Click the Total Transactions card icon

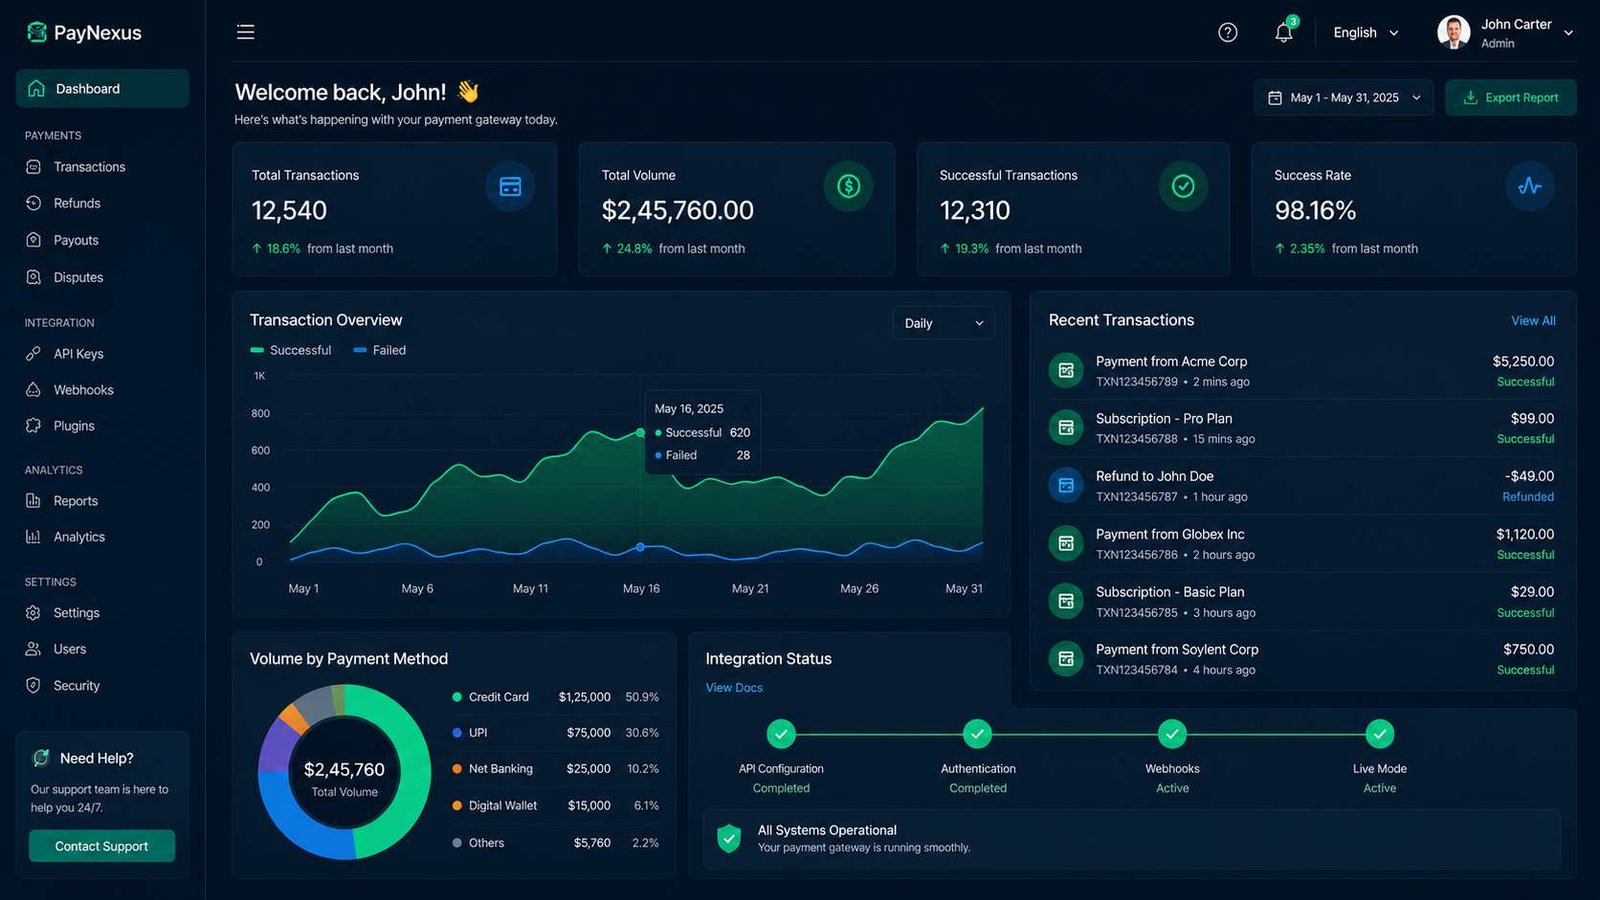(x=510, y=186)
